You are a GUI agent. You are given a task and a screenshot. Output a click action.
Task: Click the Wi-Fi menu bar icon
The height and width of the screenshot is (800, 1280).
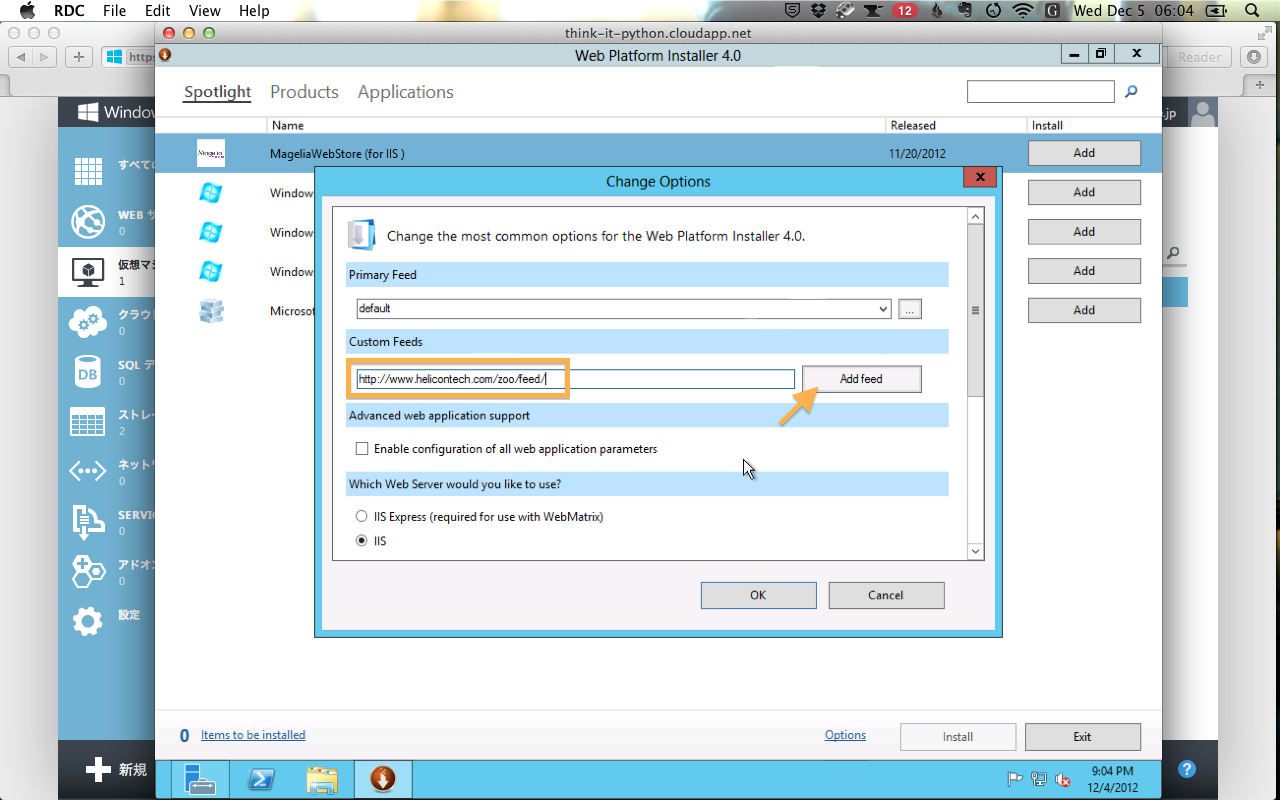1022,11
